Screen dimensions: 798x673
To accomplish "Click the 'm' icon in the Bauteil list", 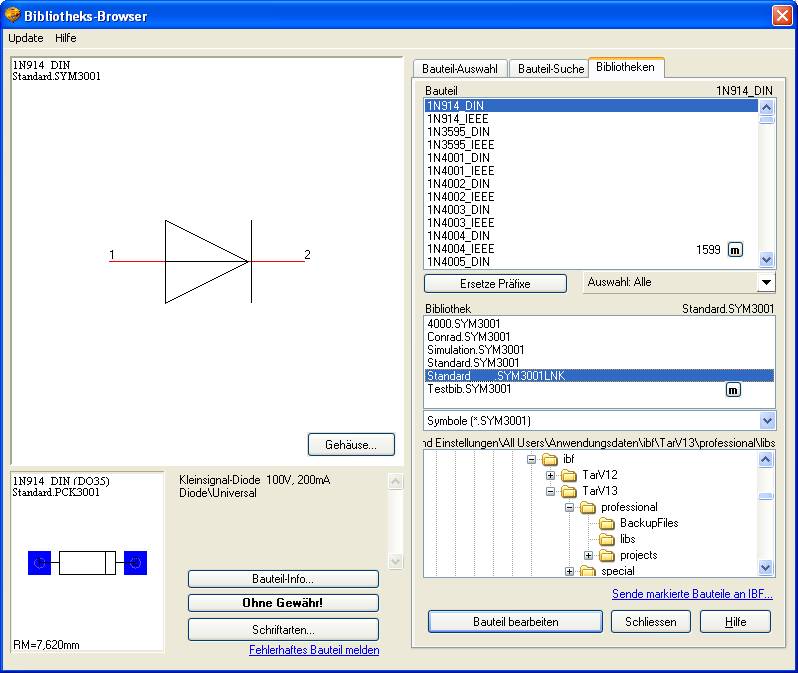I will [x=734, y=250].
